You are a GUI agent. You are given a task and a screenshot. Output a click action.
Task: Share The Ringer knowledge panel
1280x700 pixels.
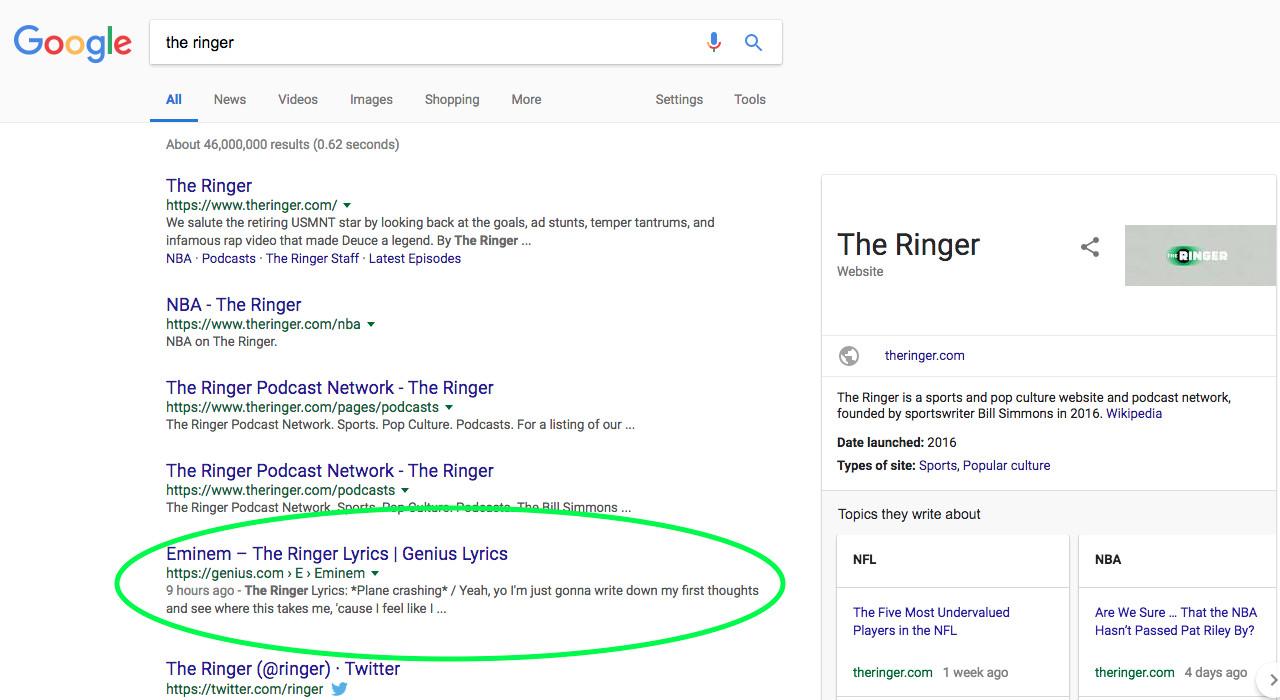1090,247
